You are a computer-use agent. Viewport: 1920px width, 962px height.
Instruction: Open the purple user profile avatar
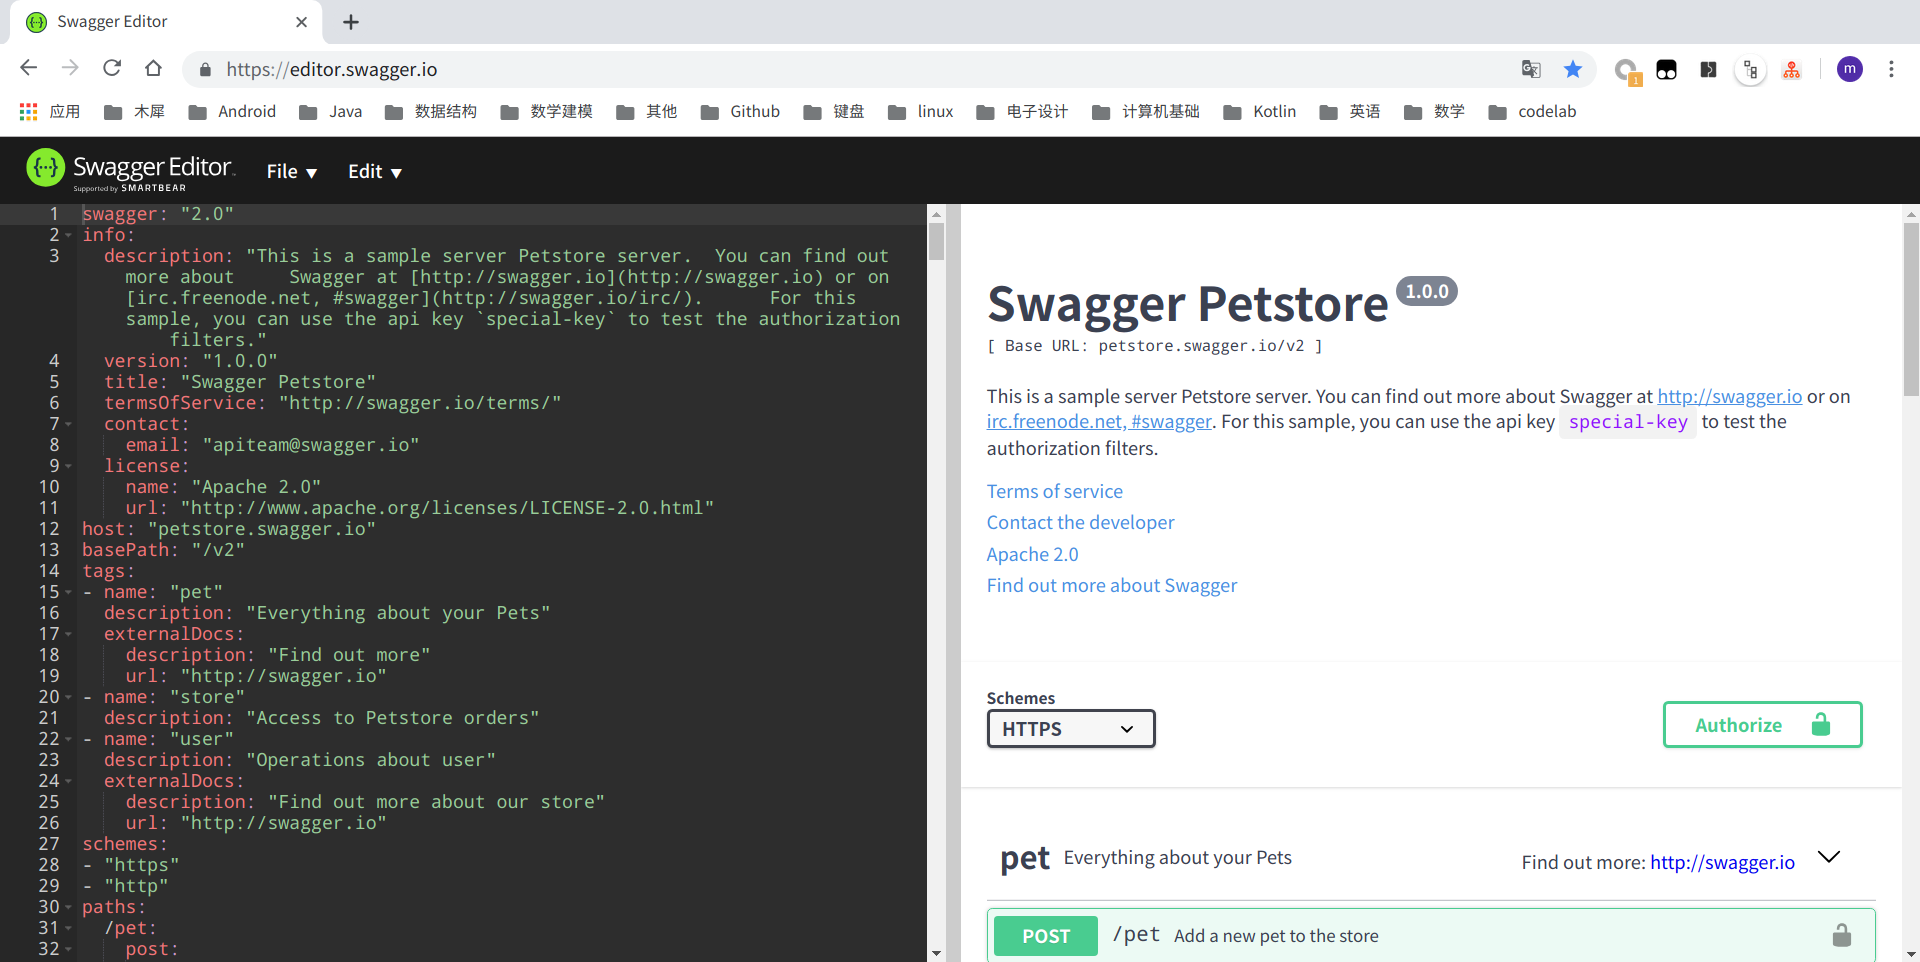point(1849,69)
